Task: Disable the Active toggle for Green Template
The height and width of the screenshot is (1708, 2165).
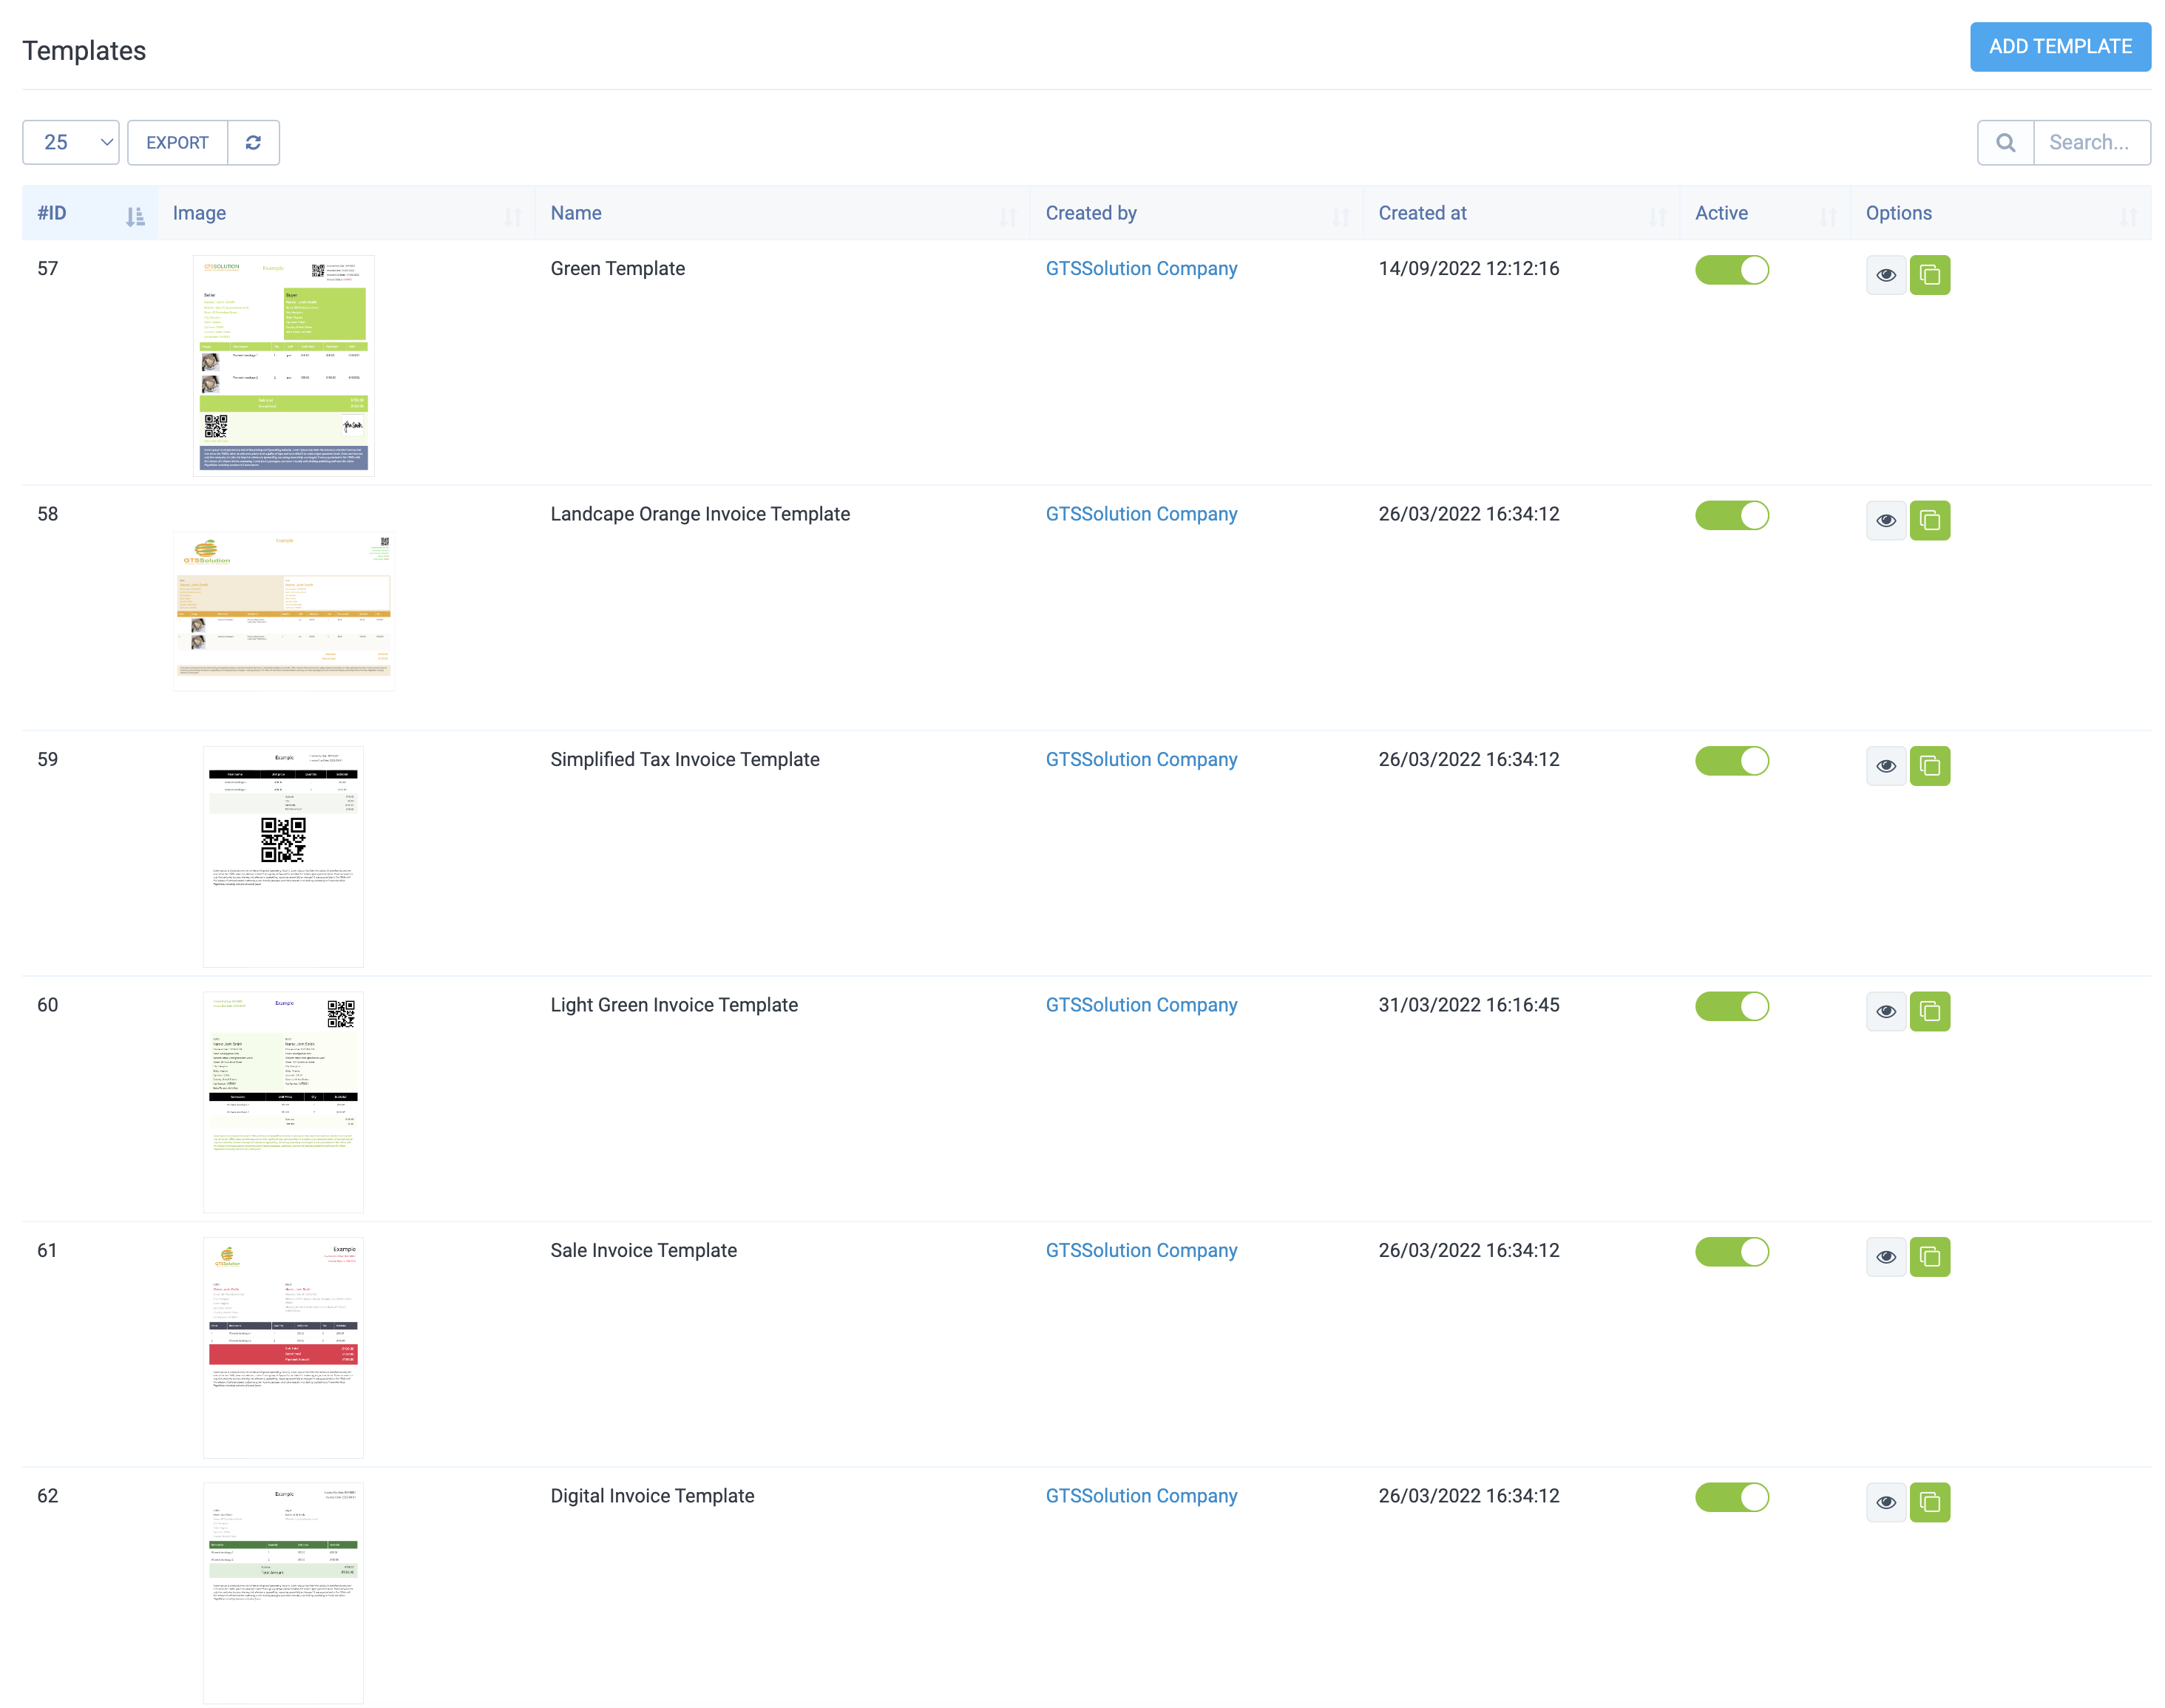Action: coord(1732,269)
